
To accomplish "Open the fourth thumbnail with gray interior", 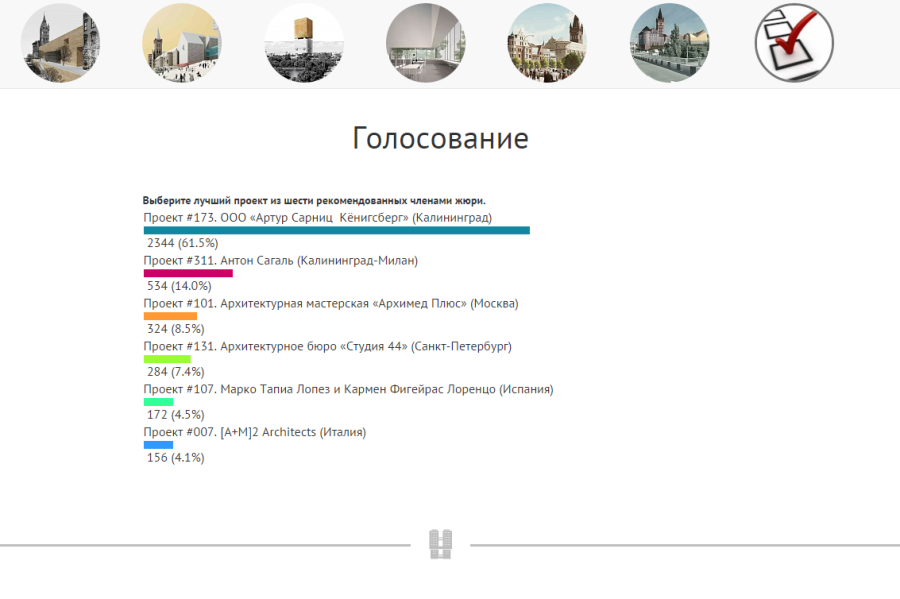I will tap(426, 43).
